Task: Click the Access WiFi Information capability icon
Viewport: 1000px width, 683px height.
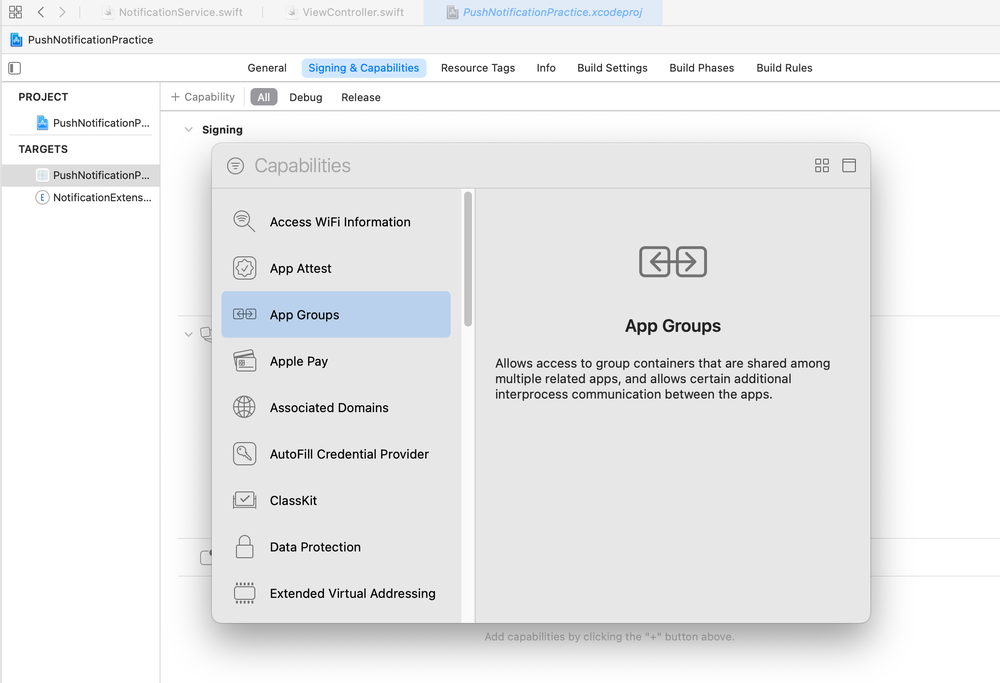Action: (x=244, y=222)
